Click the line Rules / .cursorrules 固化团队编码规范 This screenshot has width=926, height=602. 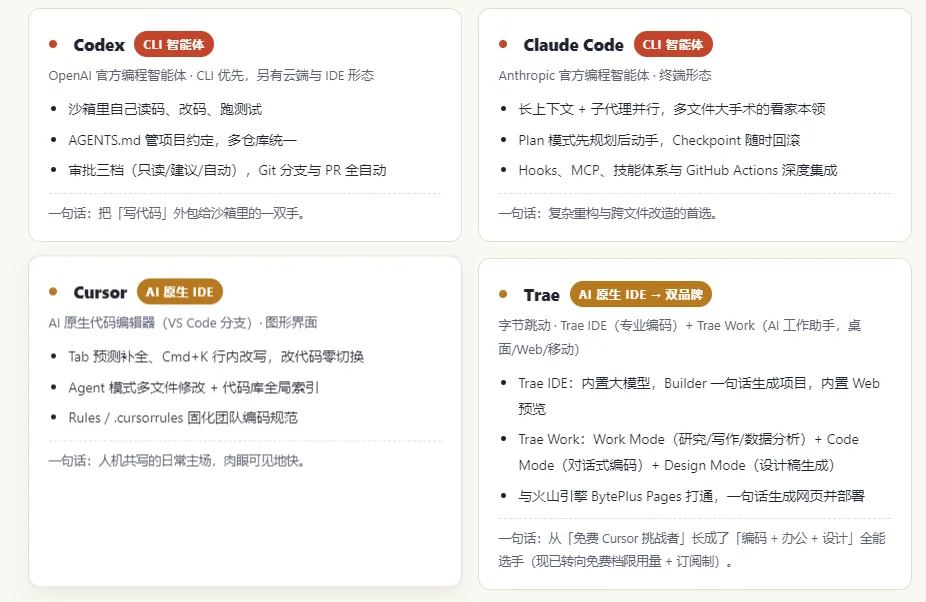tap(183, 418)
